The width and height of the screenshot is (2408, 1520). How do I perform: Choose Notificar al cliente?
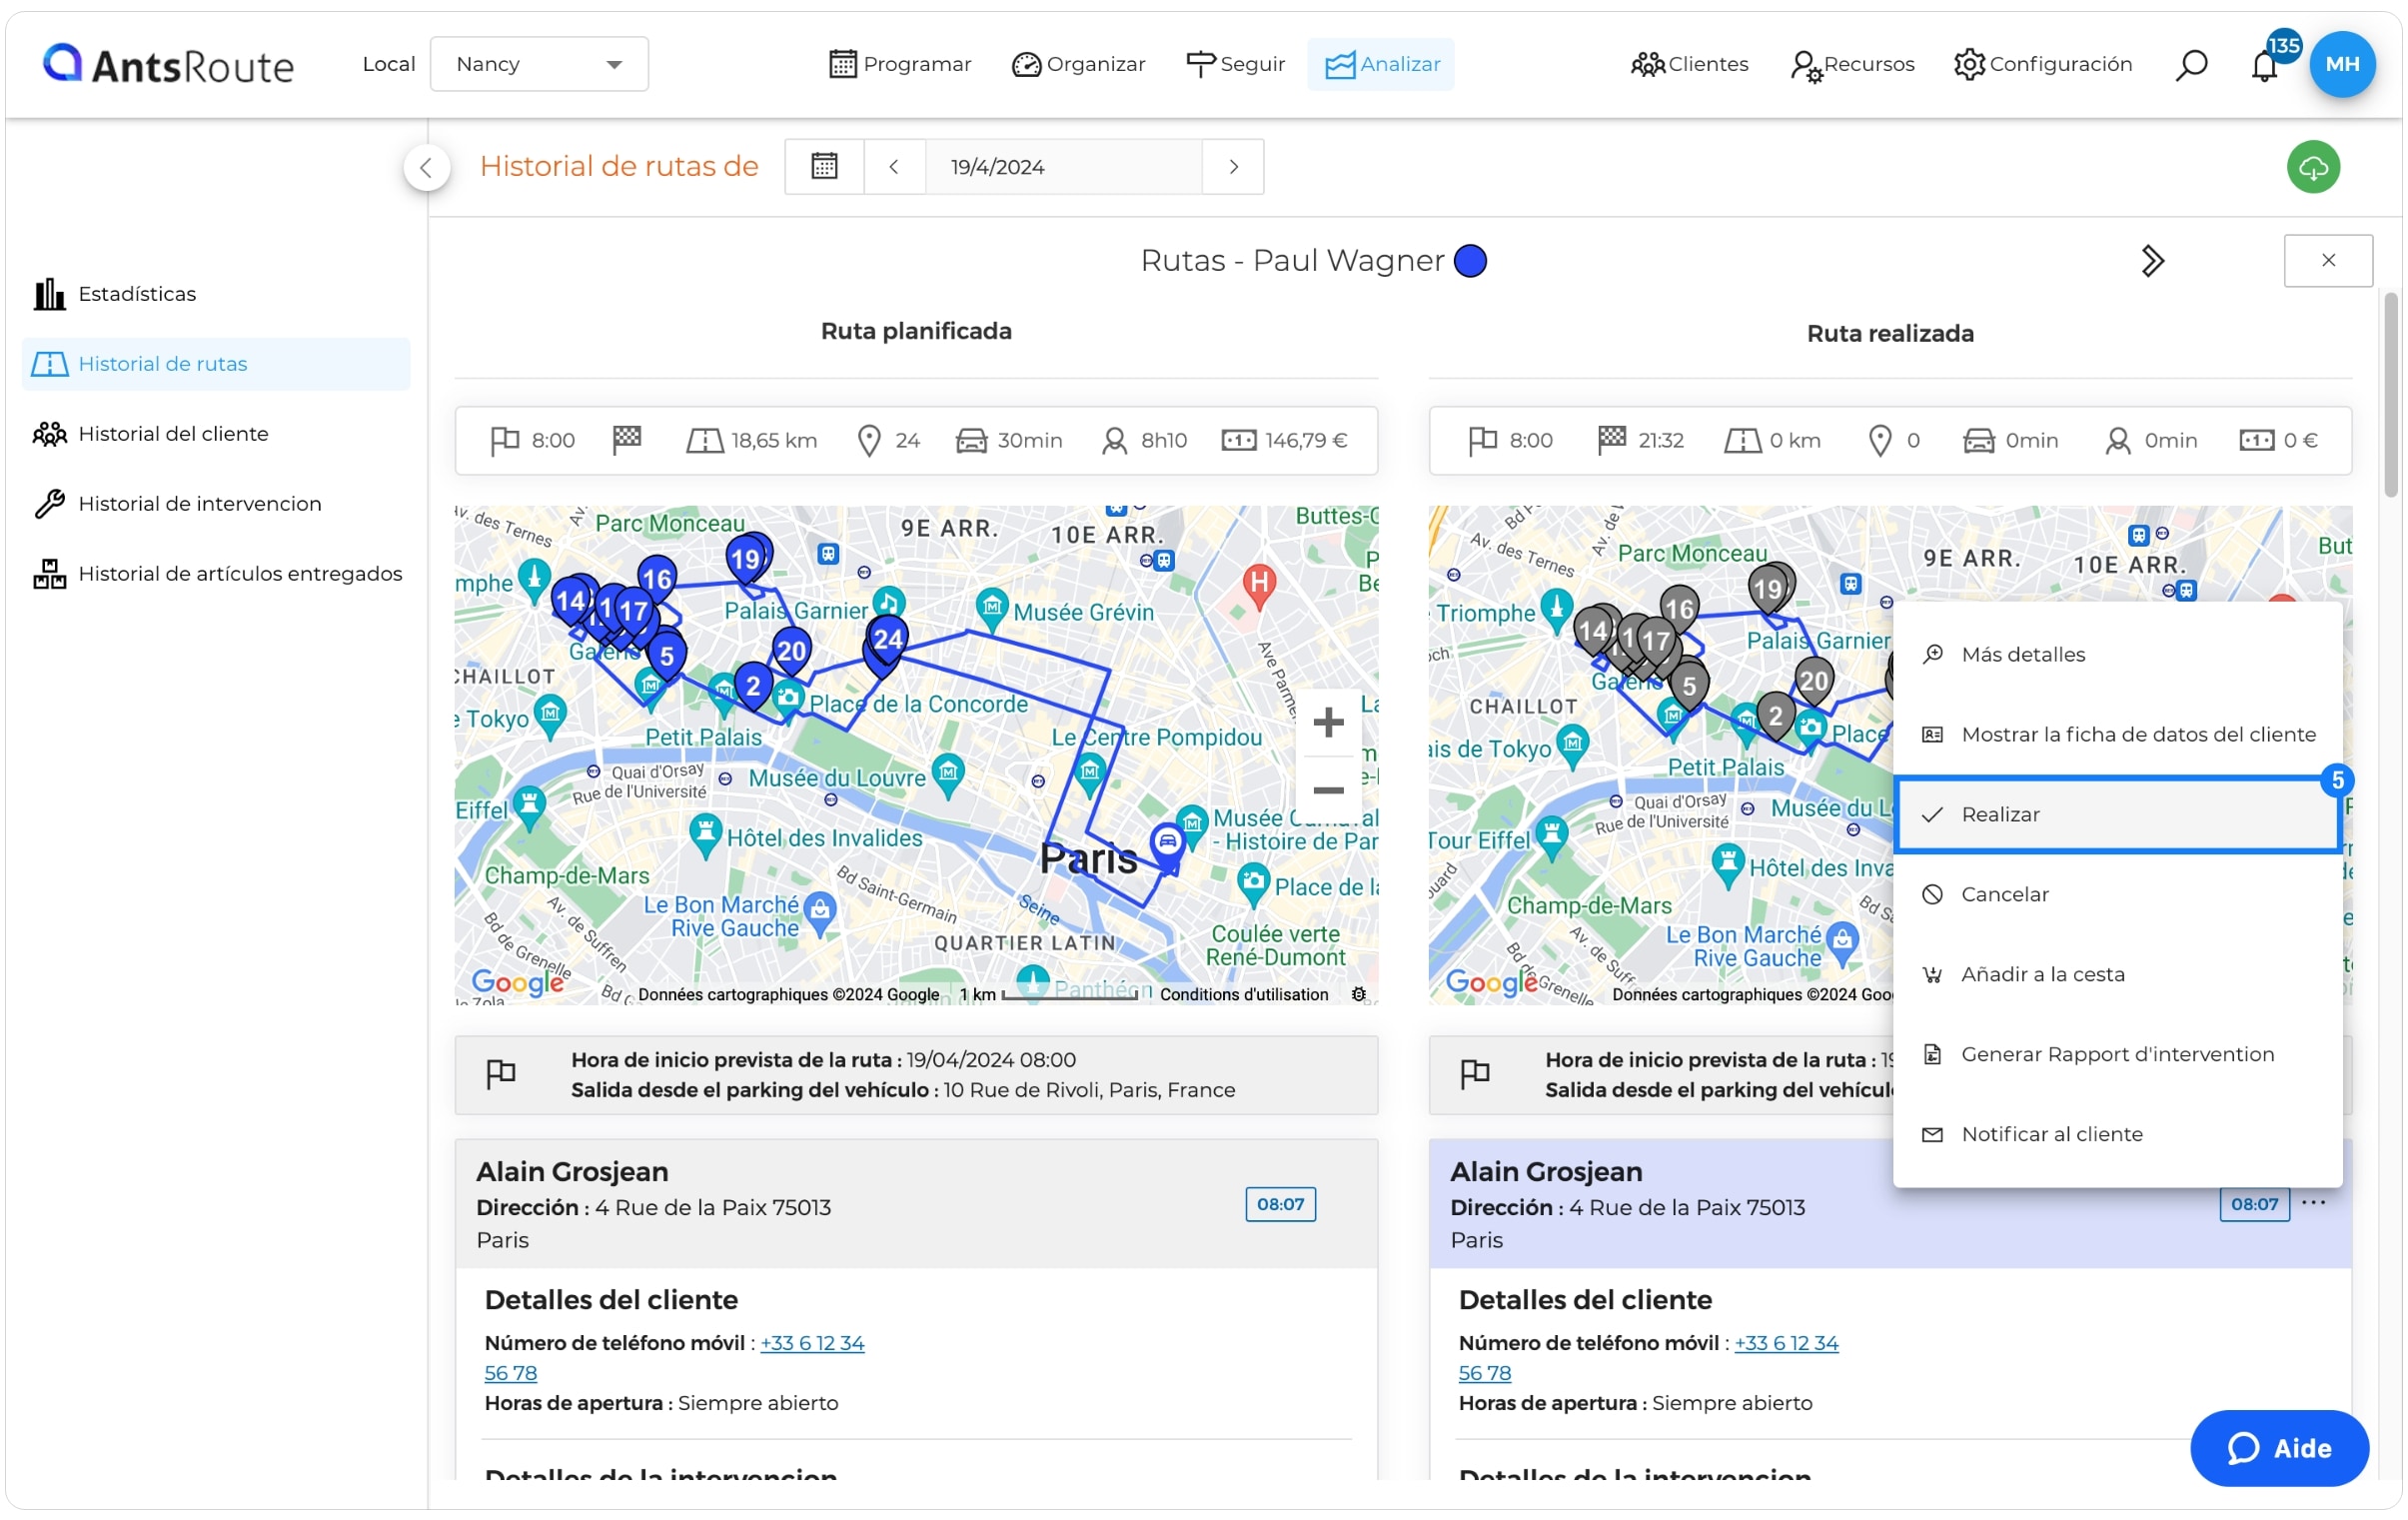click(2117, 1134)
